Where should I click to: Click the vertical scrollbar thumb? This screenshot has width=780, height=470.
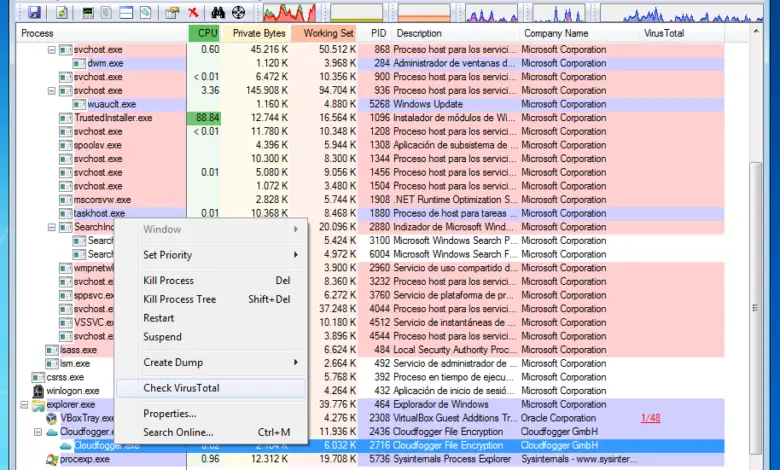tap(756, 308)
